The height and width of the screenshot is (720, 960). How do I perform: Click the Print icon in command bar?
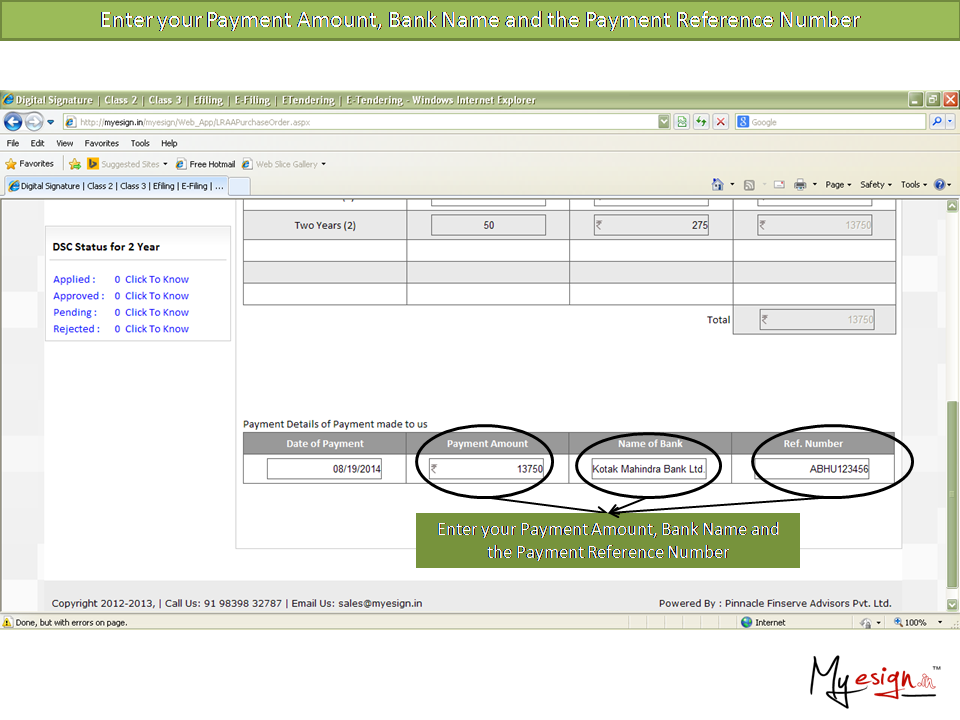tap(800, 185)
